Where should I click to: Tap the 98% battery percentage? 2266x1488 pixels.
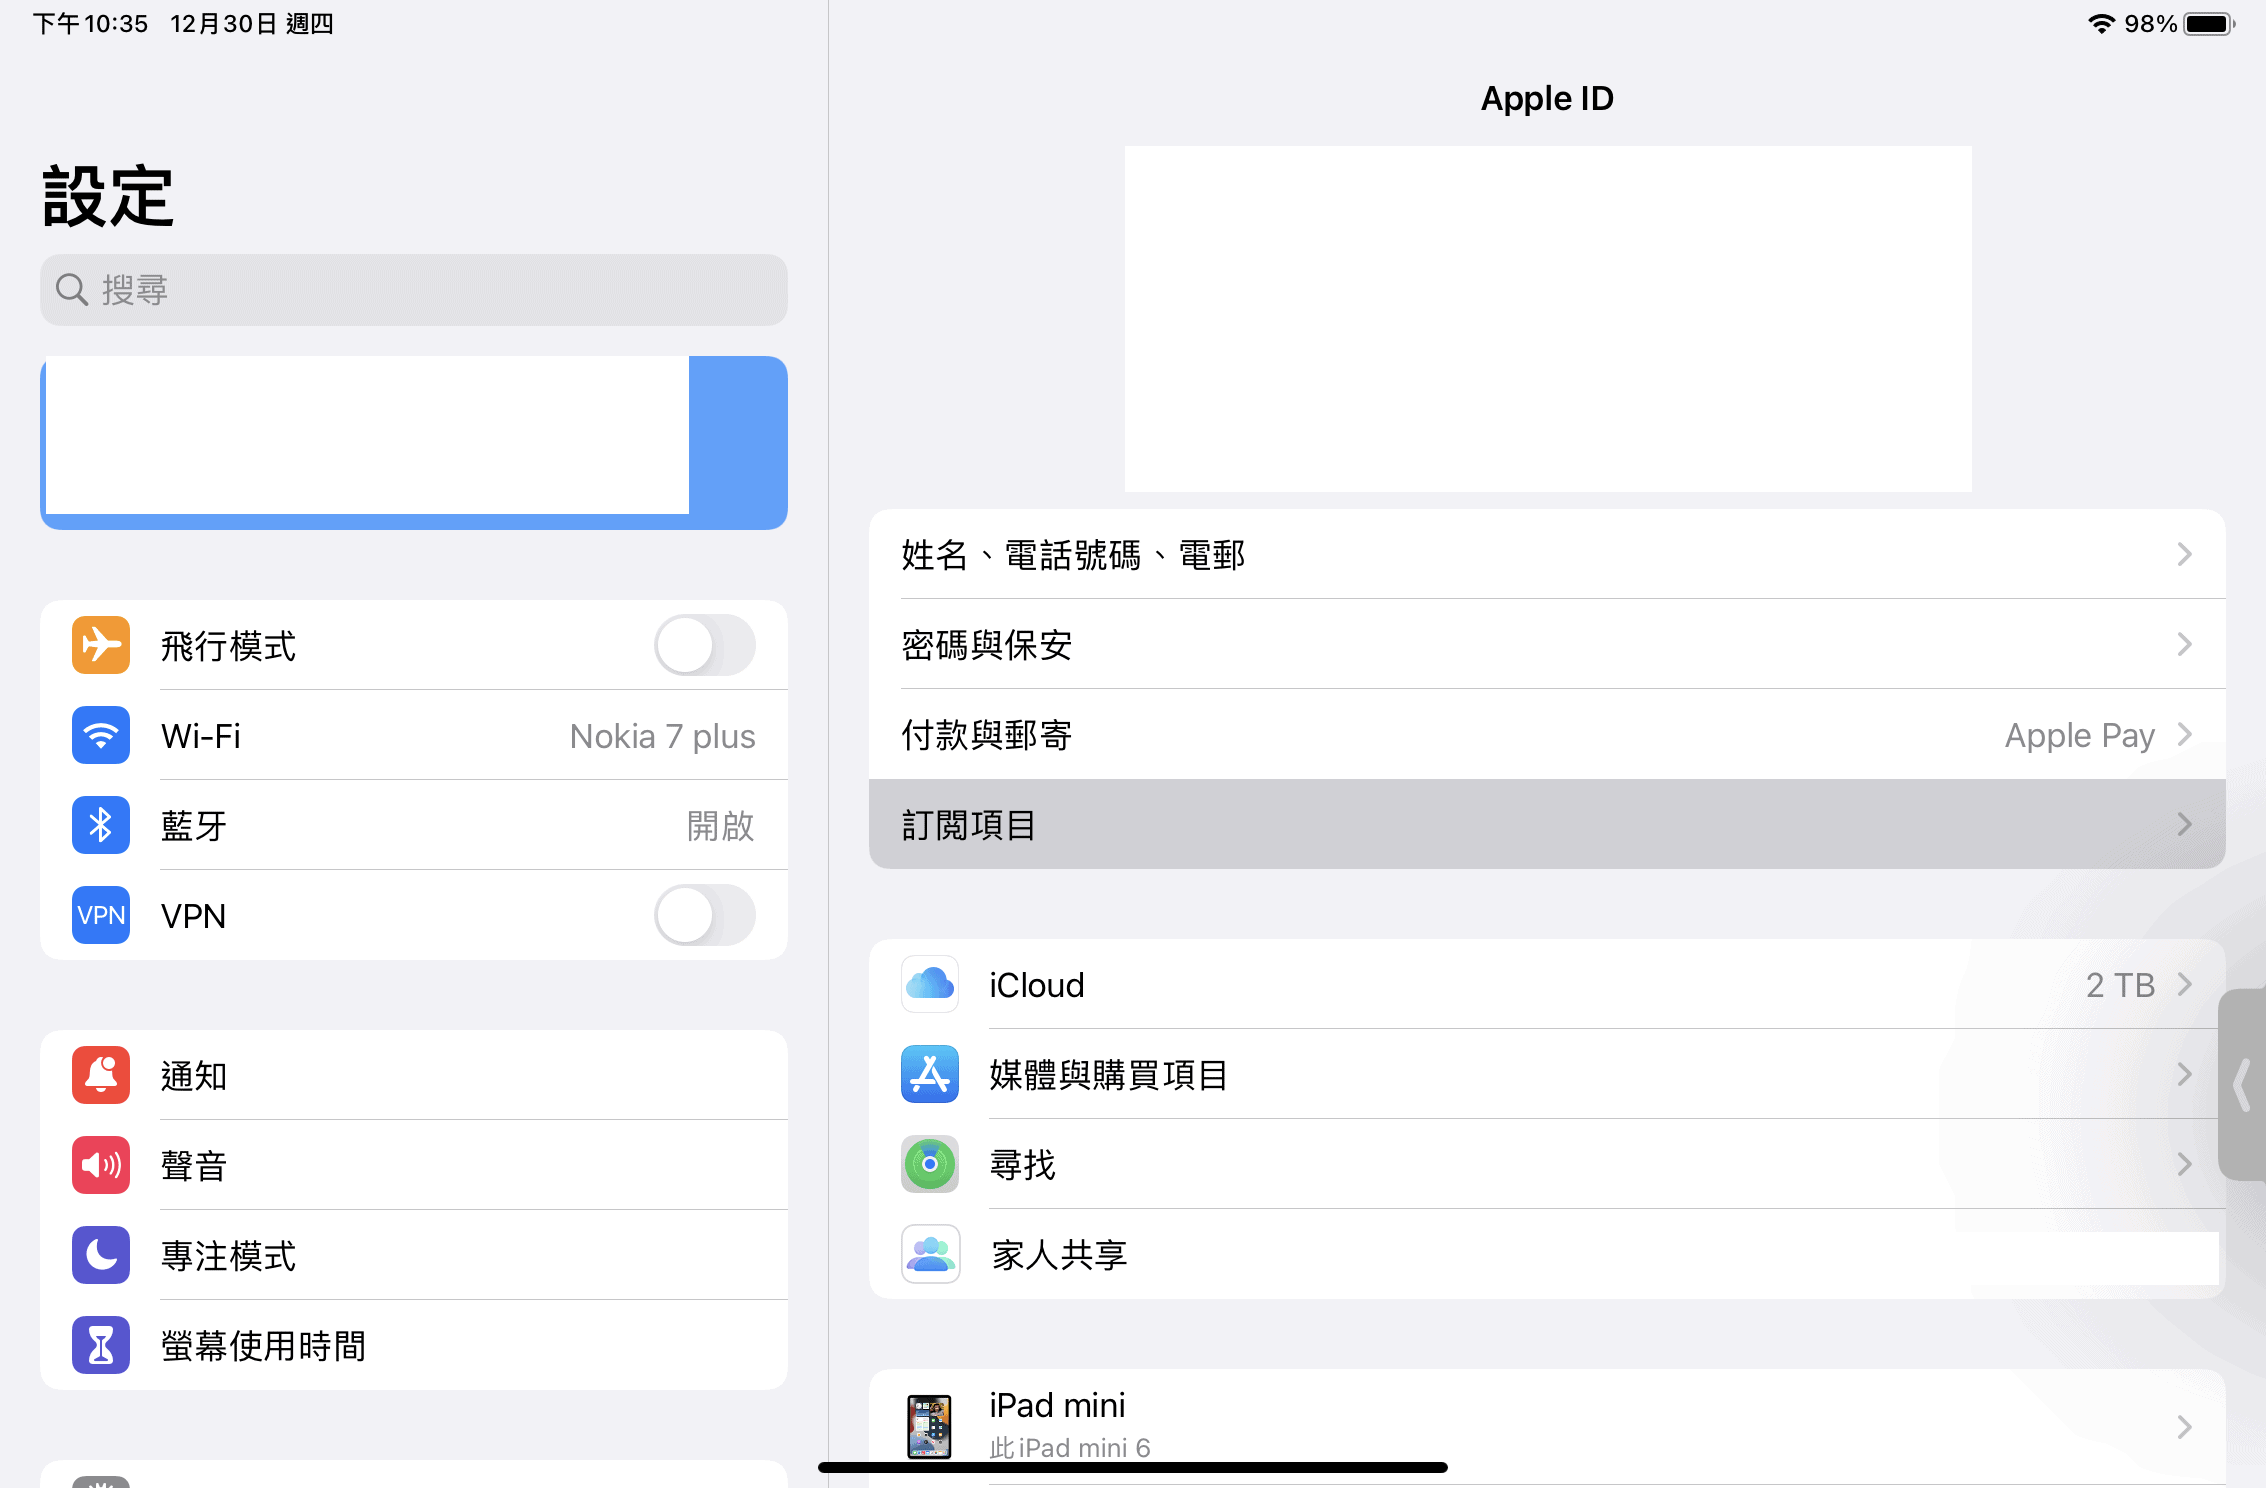click(x=2151, y=24)
